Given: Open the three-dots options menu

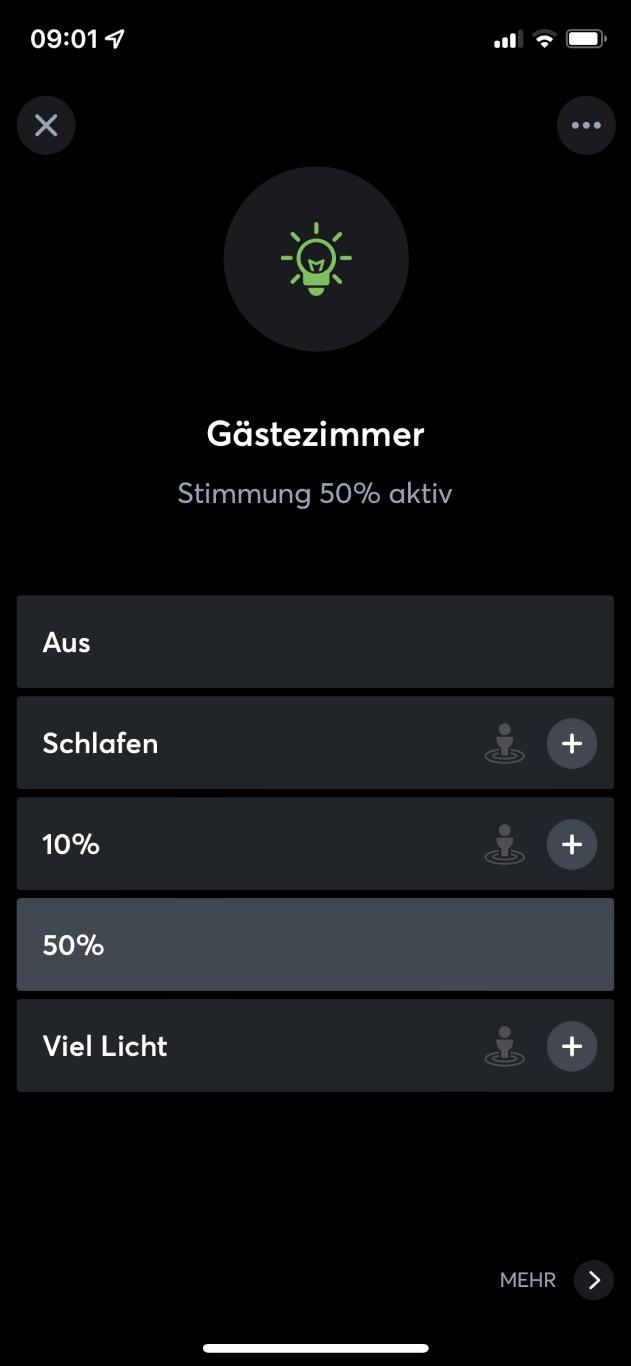Looking at the screenshot, I should coord(586,125).
